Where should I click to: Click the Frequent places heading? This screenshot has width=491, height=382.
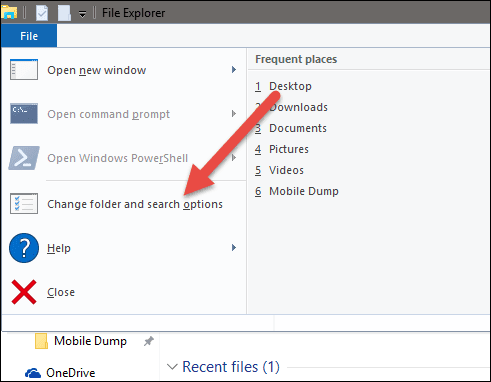pos(296,59)
